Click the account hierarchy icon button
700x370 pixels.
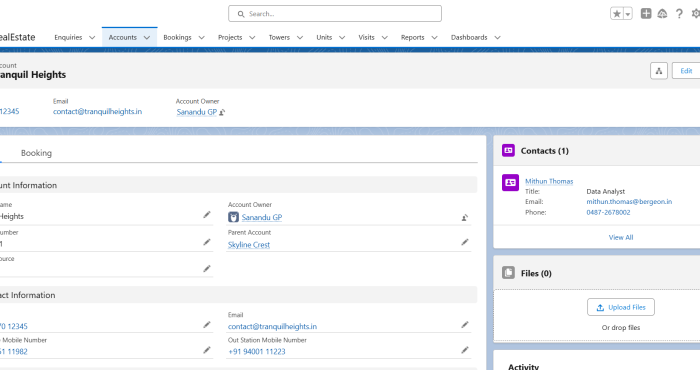click(658, 71)
